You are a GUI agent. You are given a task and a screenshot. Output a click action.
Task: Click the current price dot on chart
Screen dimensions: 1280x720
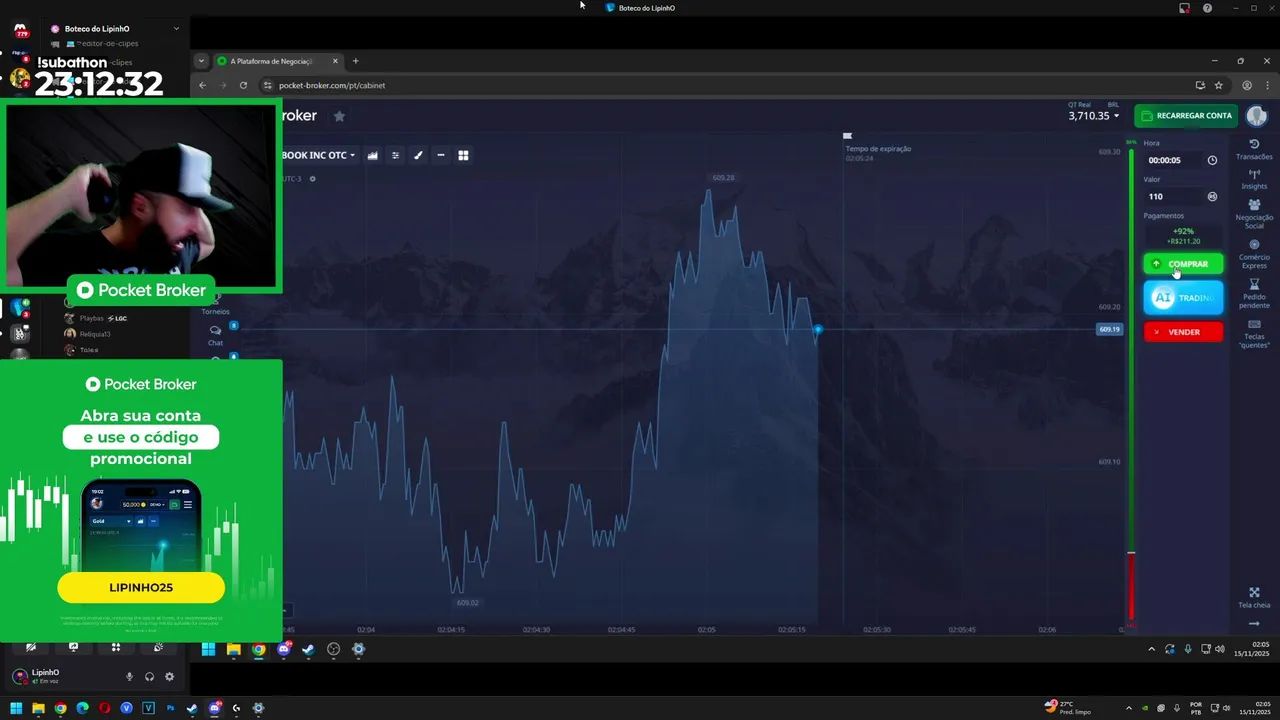pos(818,329)
